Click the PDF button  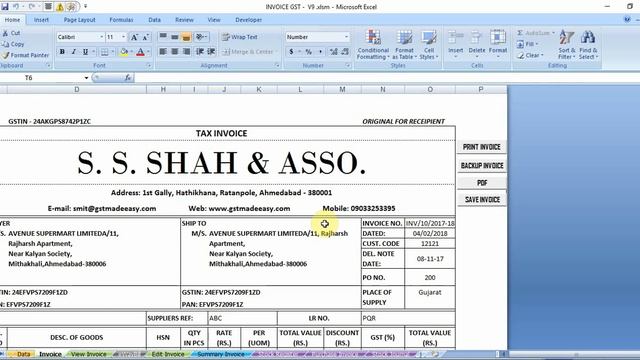pos(482,183)
